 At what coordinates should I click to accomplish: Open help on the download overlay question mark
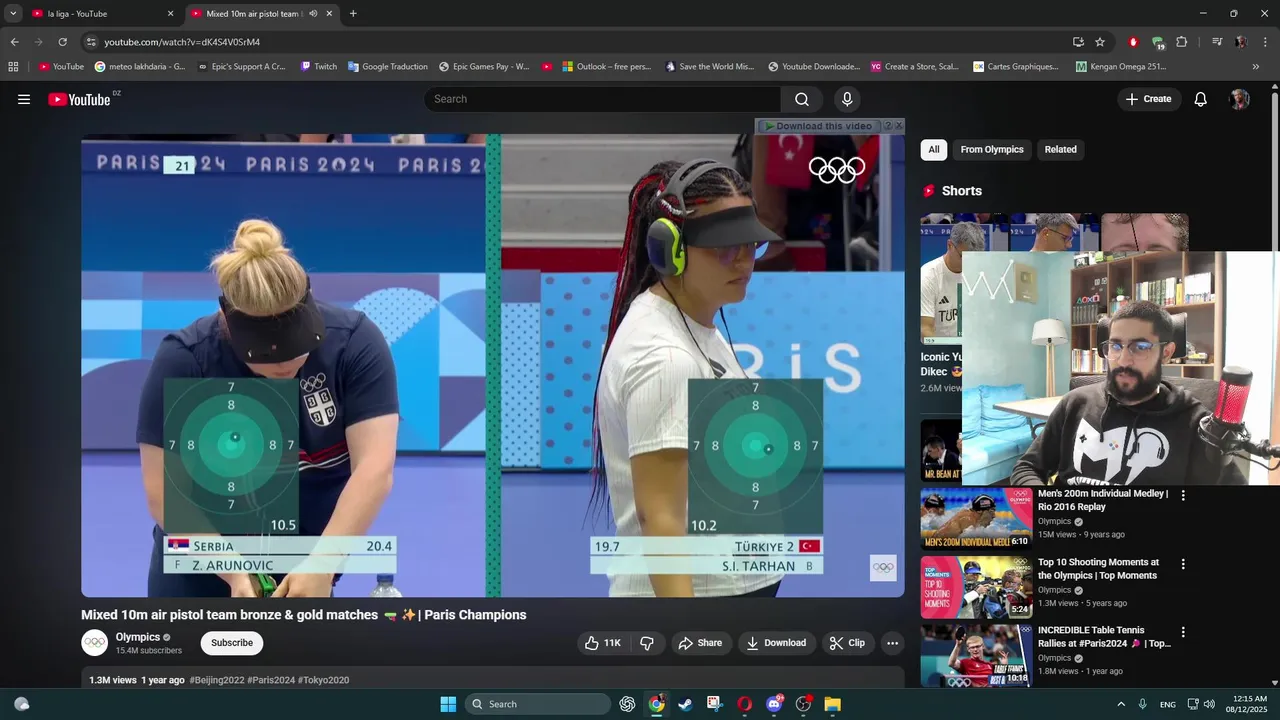(x=887, y=126)
